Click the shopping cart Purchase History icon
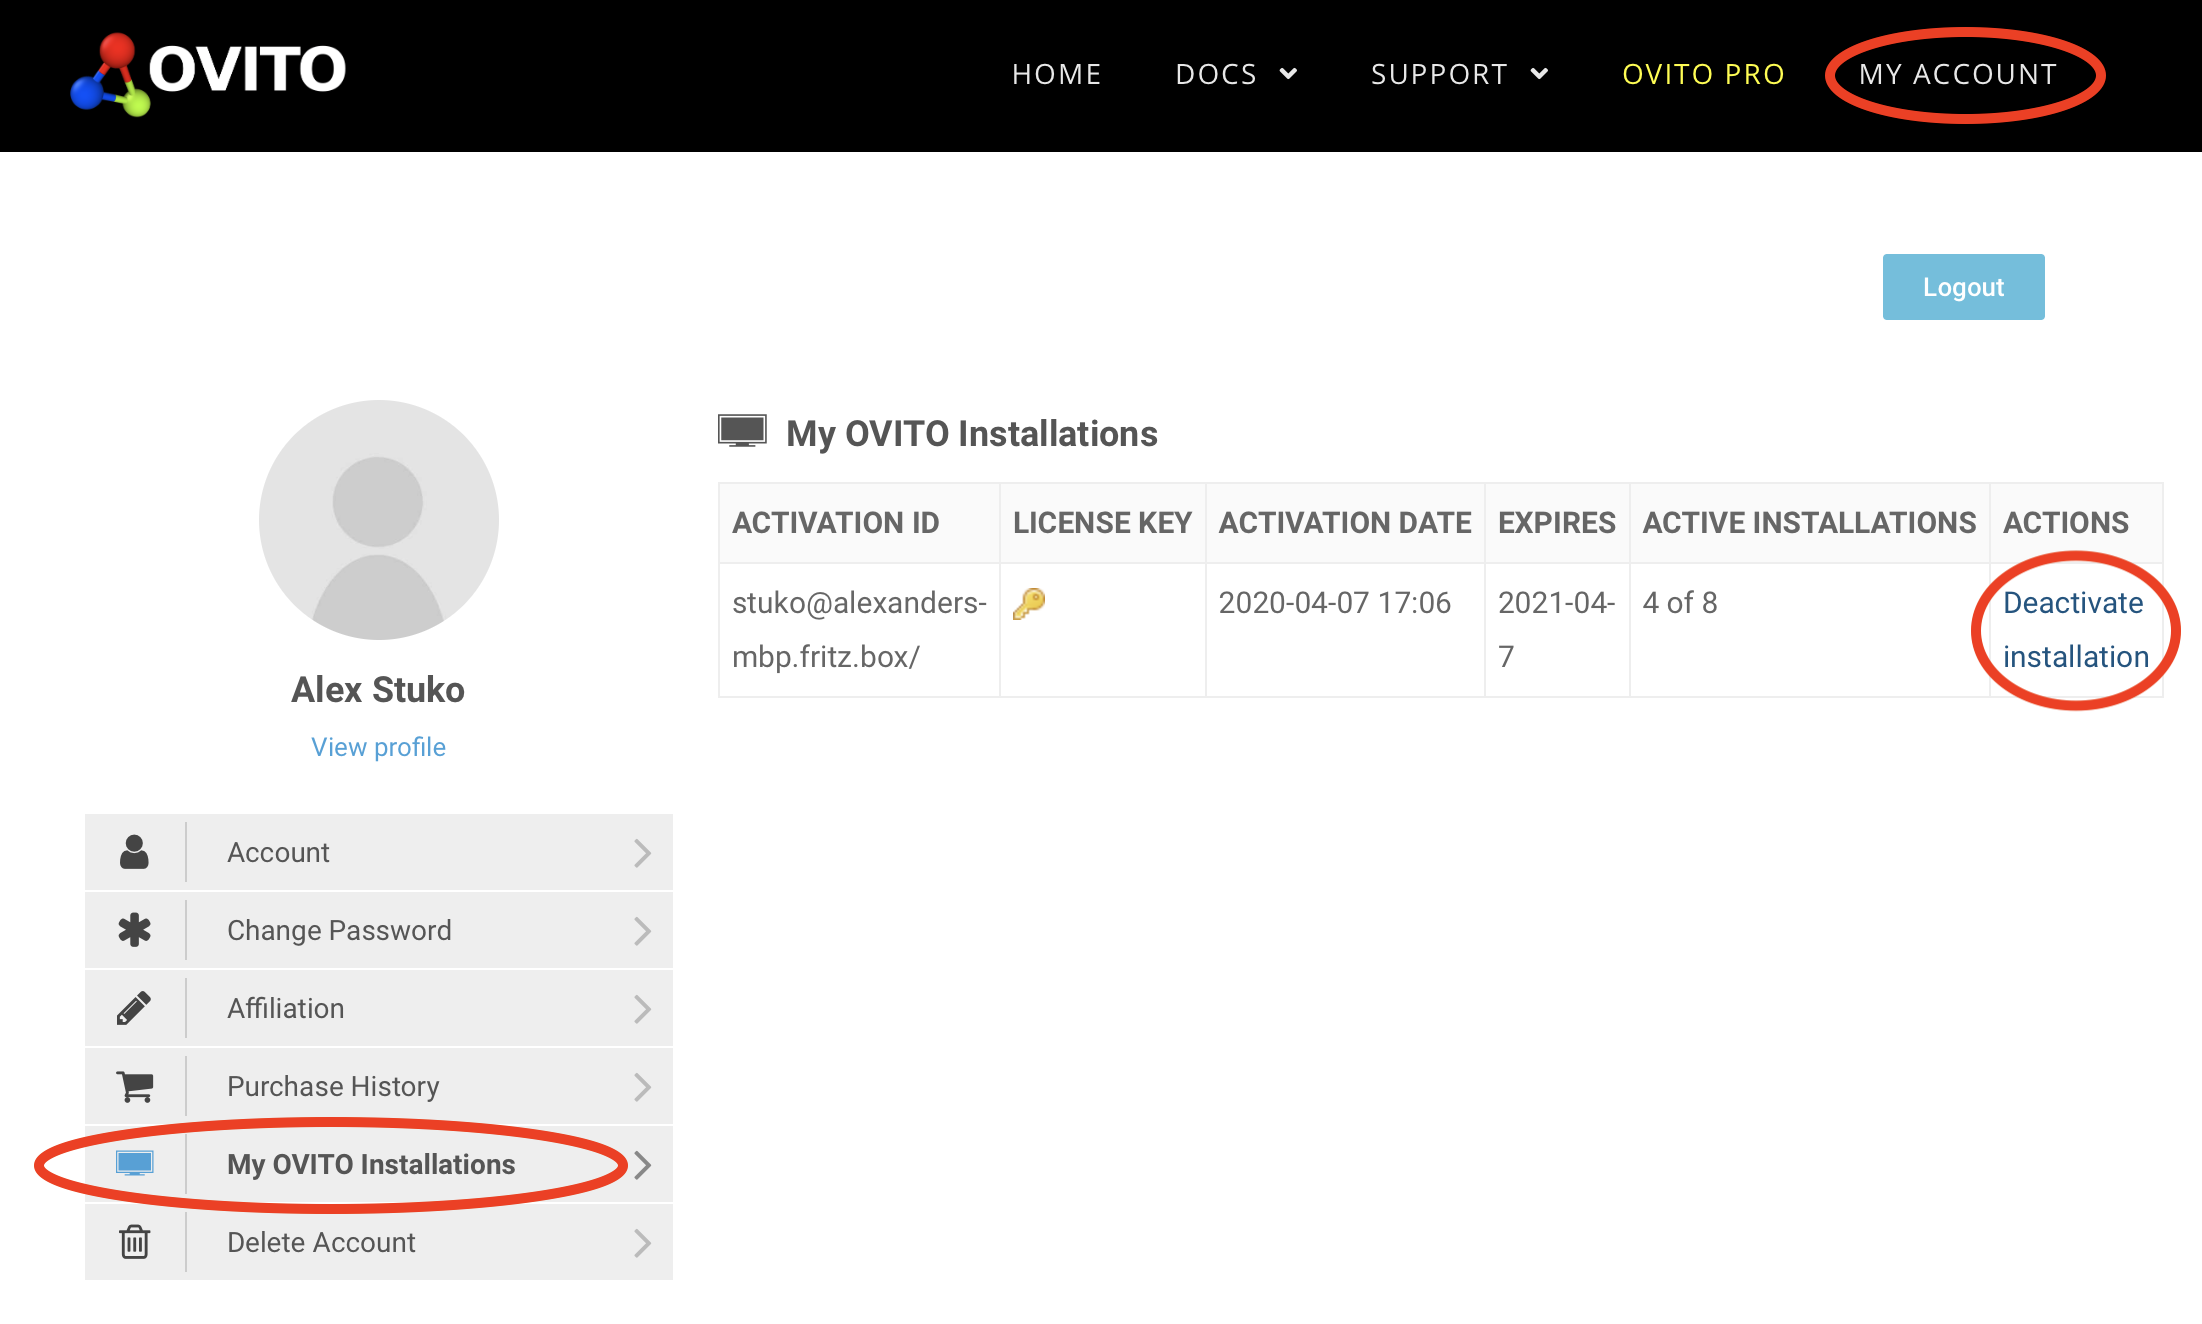Screen dimensions: 2202x1324 click(x=134, y=1086)
